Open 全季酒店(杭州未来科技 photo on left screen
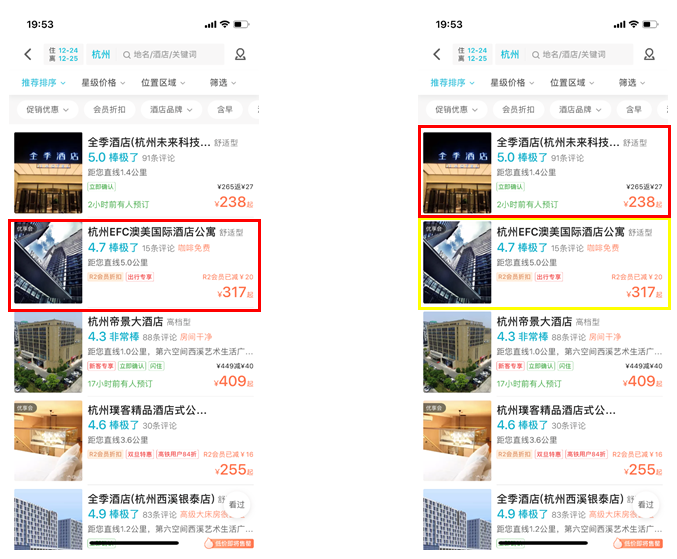 coord(48,173)
